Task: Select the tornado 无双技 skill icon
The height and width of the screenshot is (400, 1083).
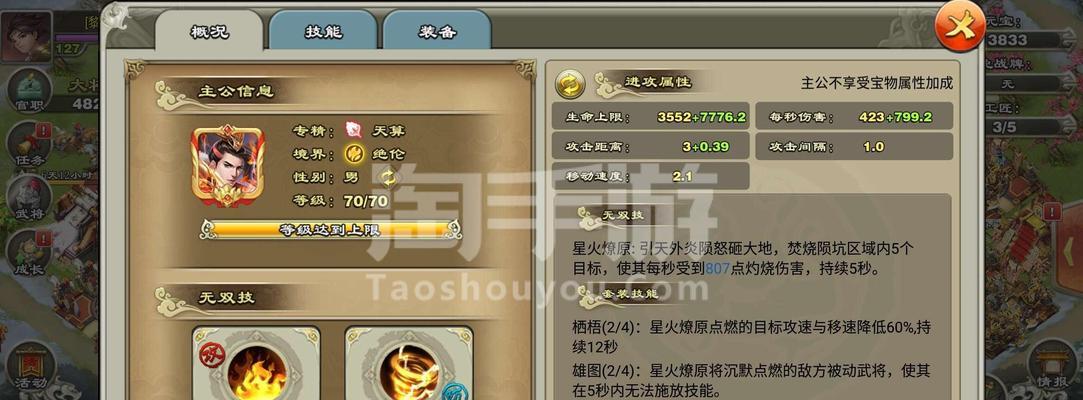Action: click(x=409, y=364)
